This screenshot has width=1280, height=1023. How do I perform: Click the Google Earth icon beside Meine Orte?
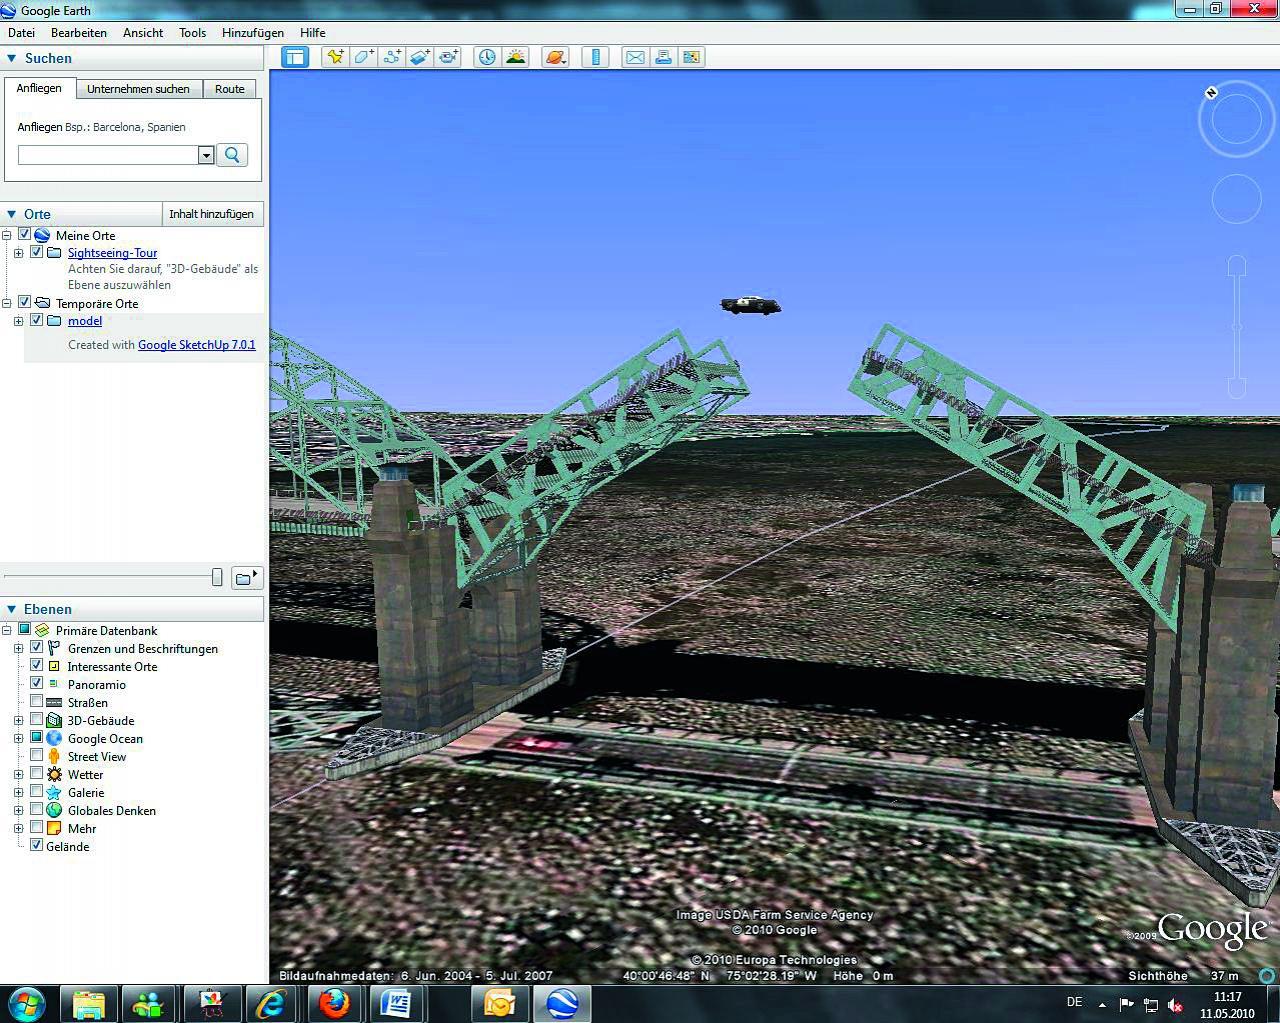(42, 235)
